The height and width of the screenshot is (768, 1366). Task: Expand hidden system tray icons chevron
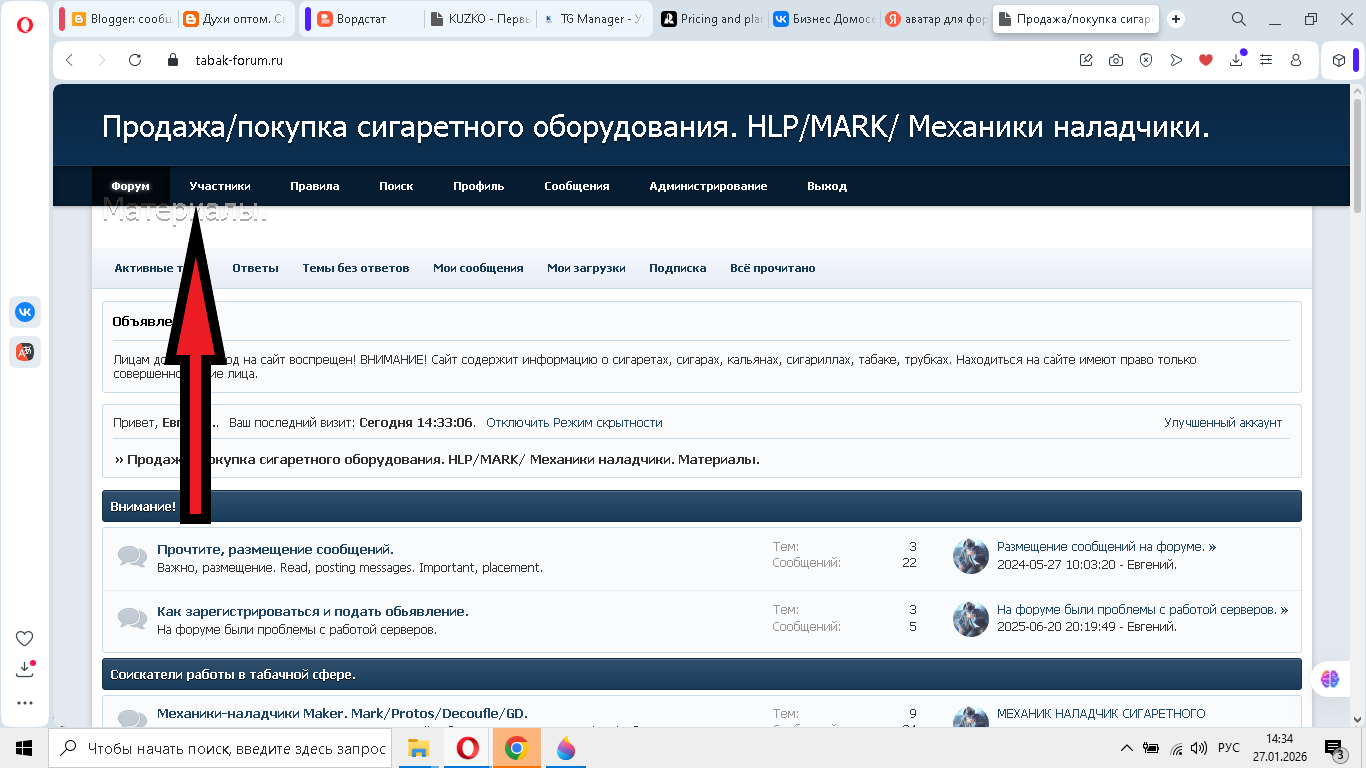(x=1127, y=748)
